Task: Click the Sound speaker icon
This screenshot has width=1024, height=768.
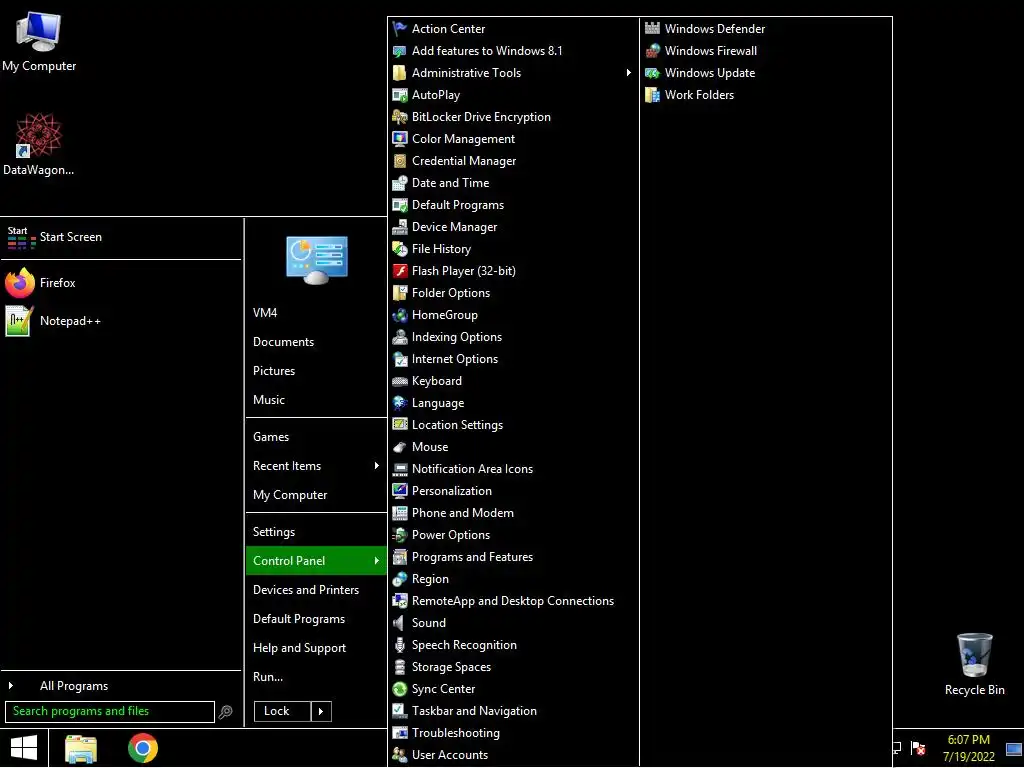Action: 400,623
